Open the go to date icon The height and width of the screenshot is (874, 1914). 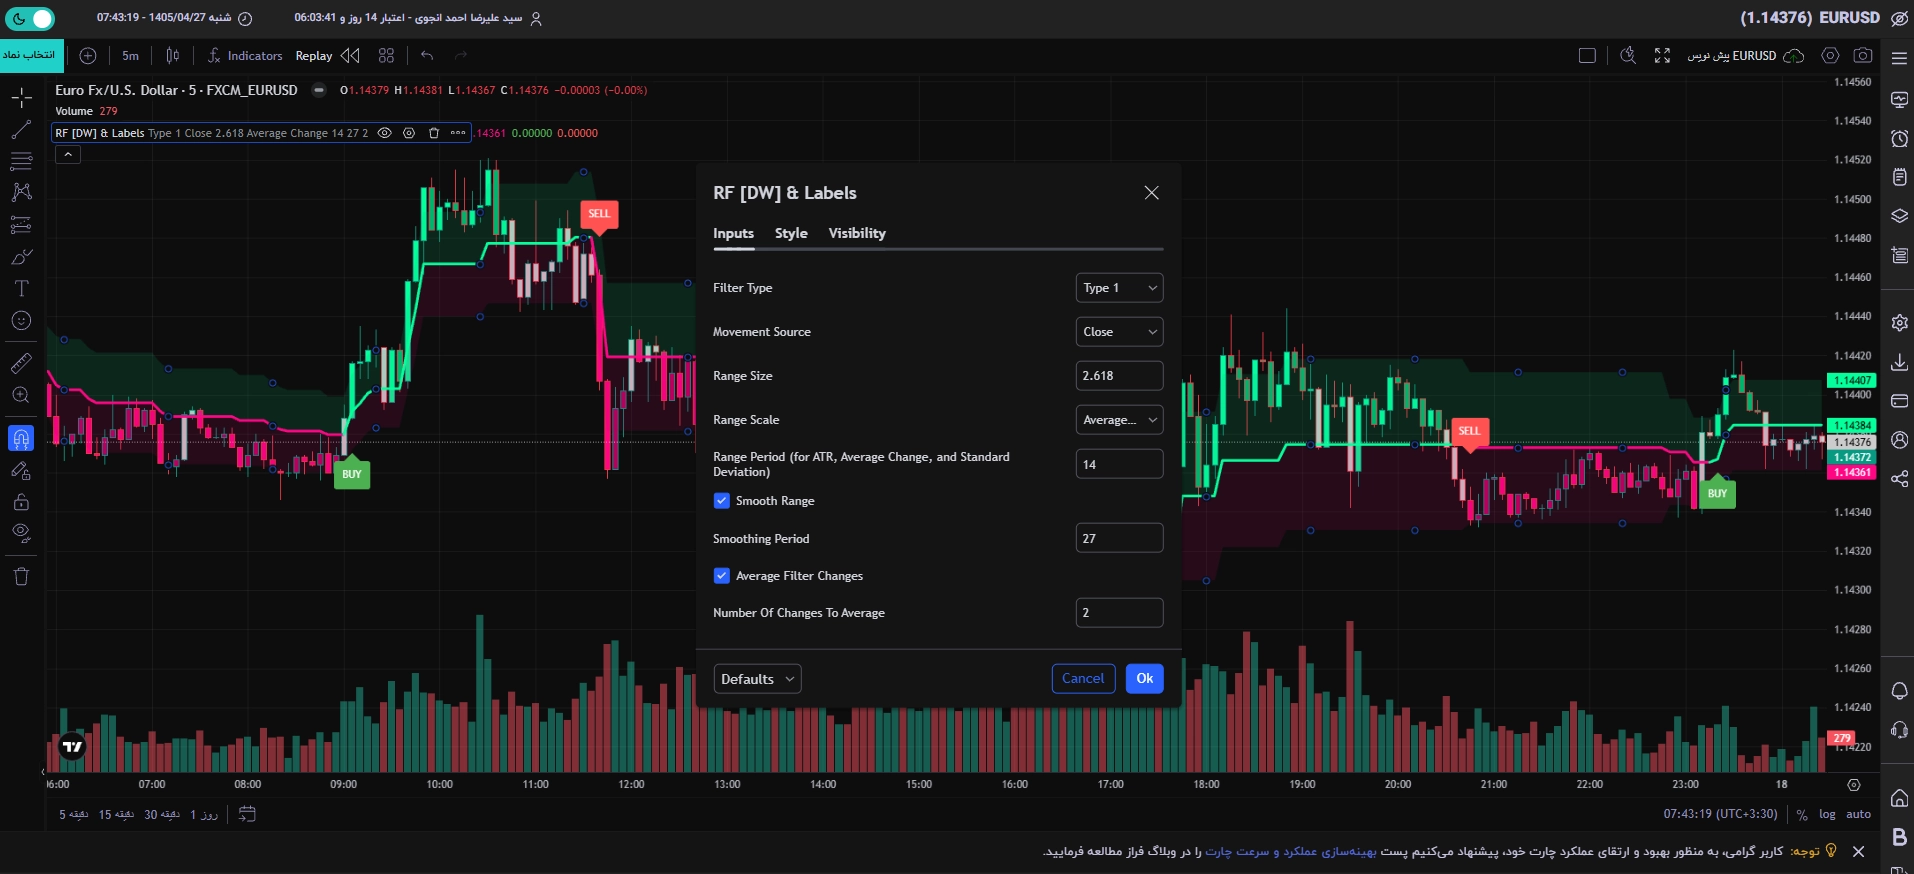(x=247, y=814)
